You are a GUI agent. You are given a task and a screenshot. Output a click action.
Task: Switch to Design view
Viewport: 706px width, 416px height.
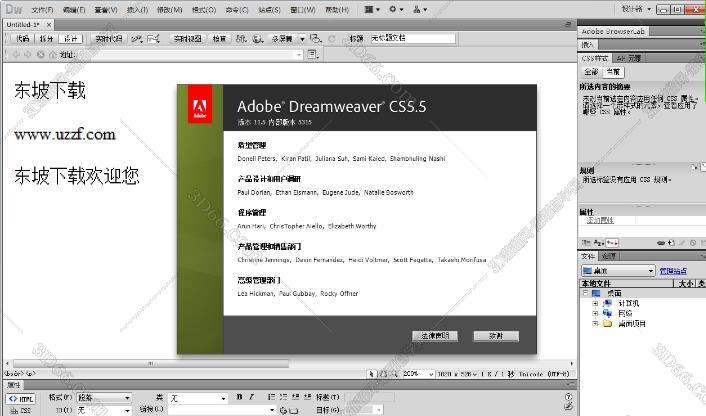[x=71, y=39]
